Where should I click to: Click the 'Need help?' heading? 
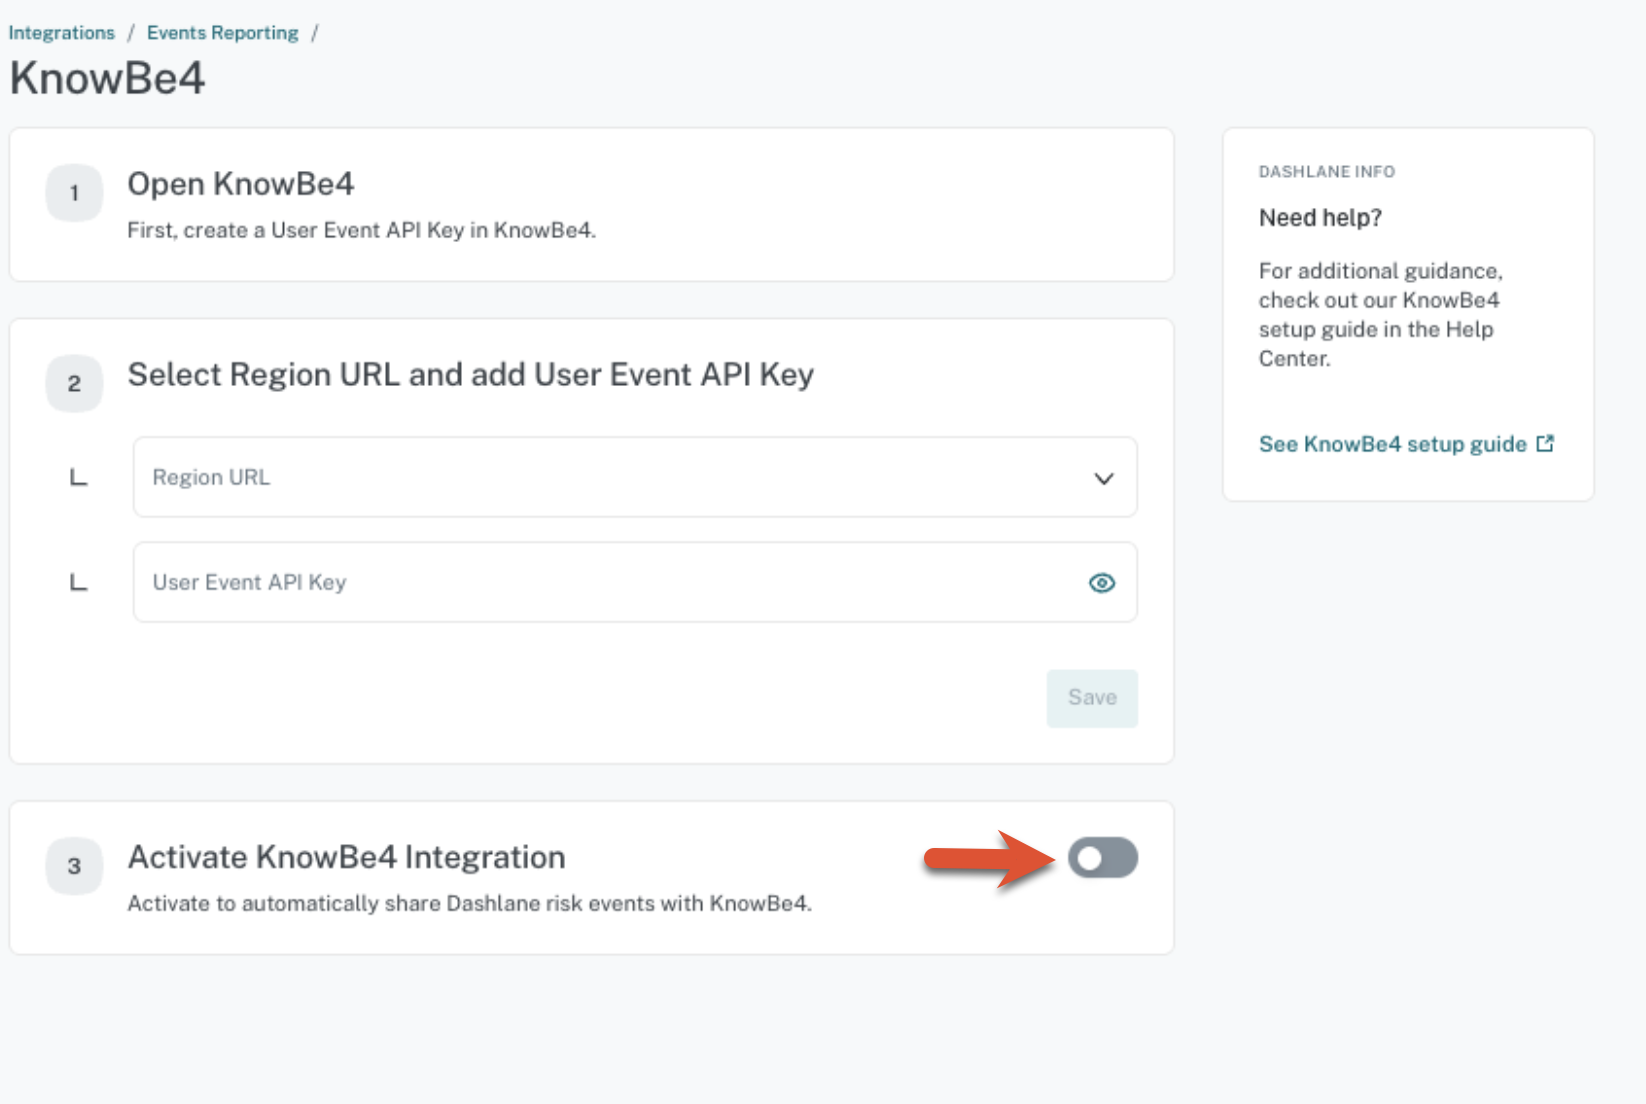pos(1320,218)
